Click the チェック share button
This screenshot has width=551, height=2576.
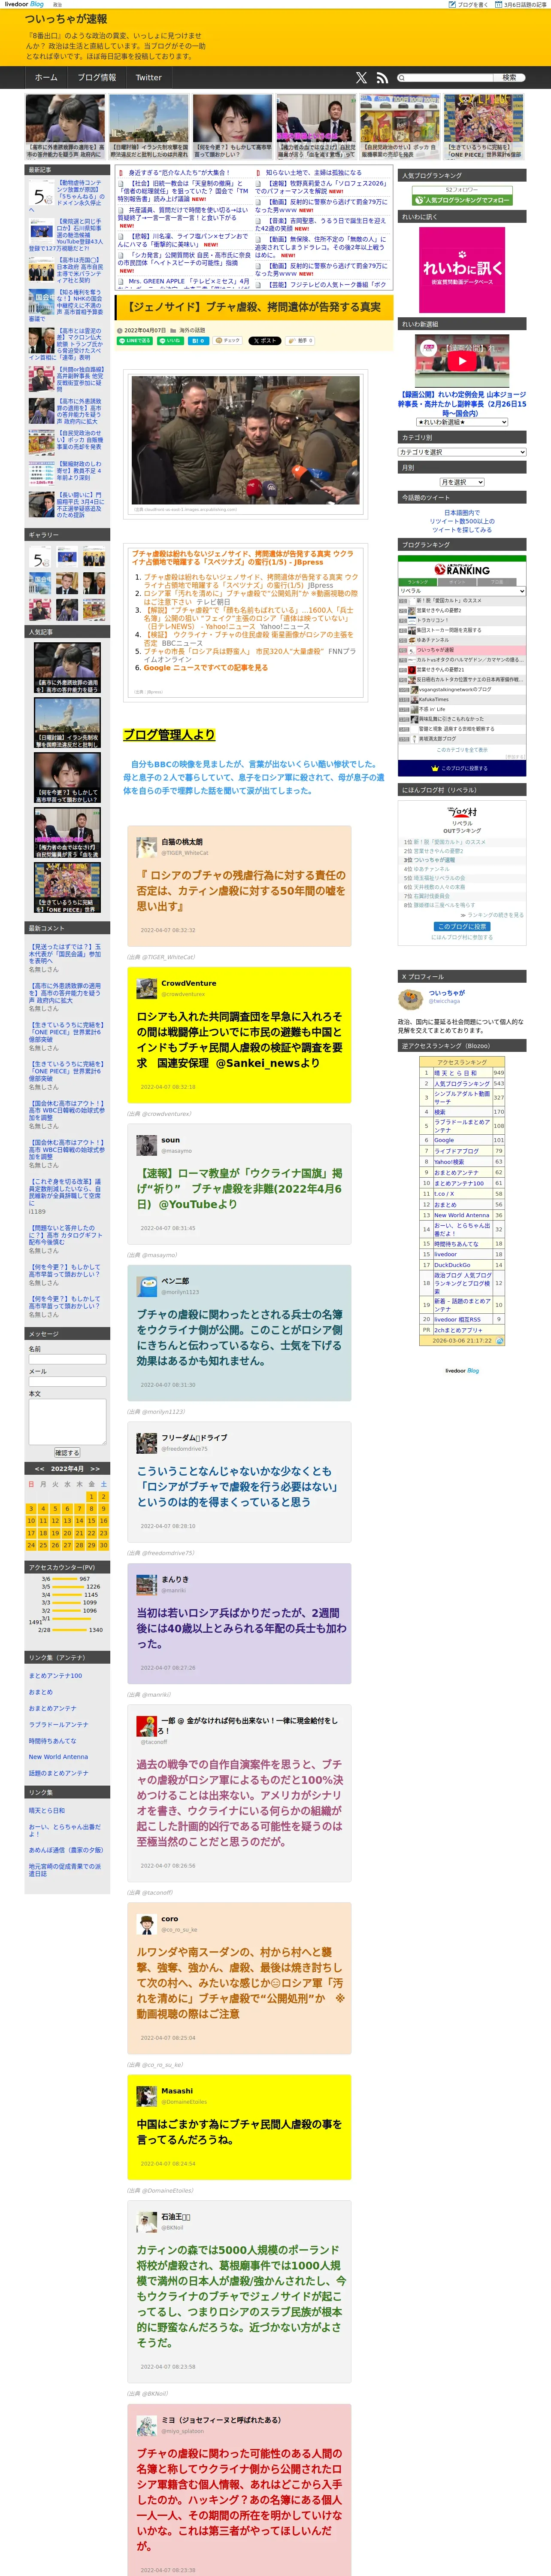pos(228,341)
